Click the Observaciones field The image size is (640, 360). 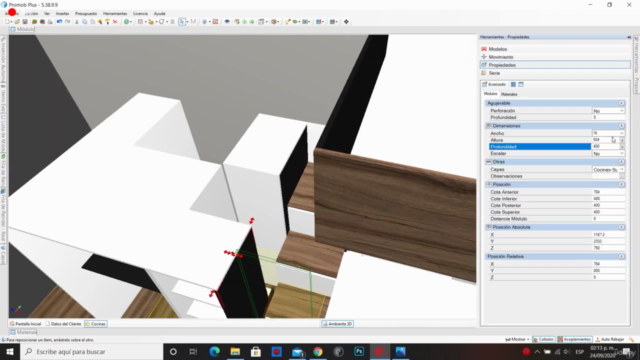(x=605, y=176)
